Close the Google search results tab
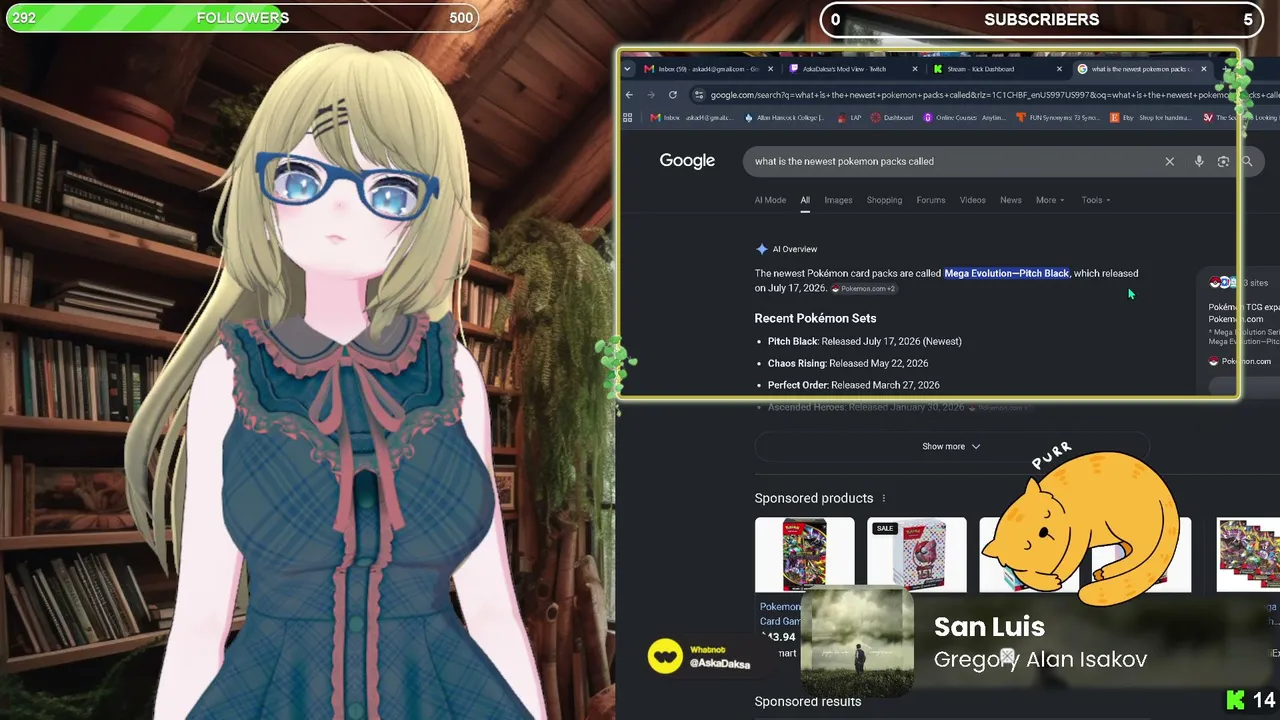 coord(1203,69)
